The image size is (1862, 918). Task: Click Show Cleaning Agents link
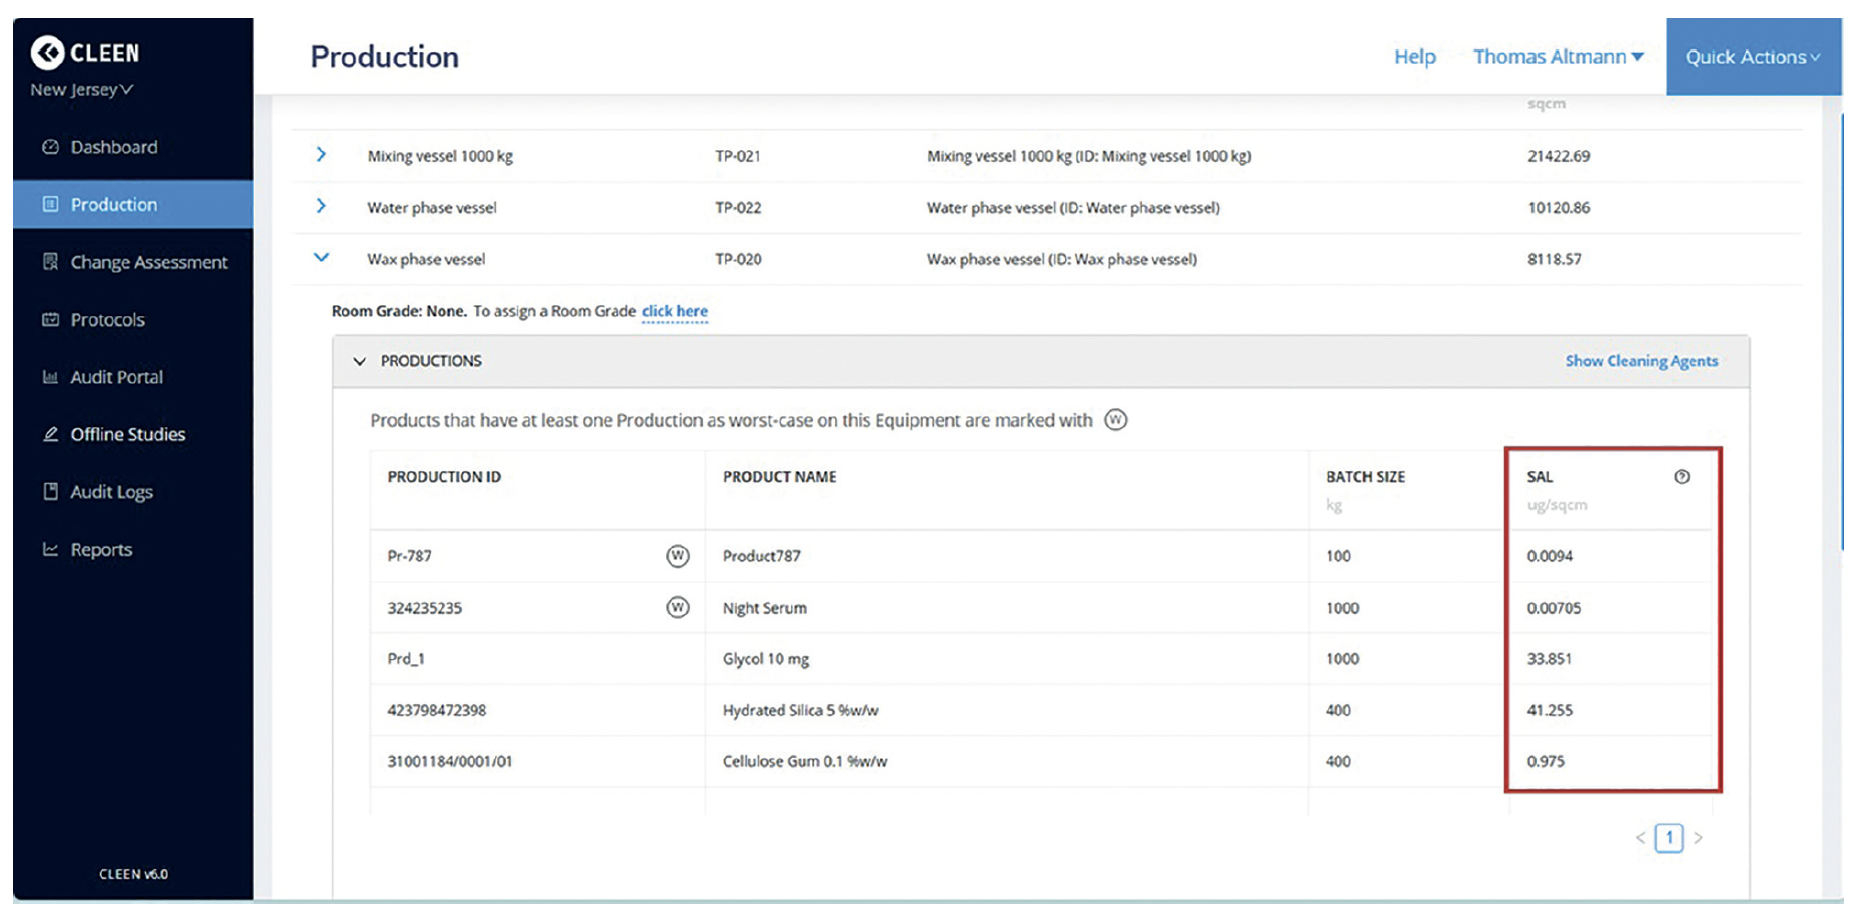point(1641,361)
